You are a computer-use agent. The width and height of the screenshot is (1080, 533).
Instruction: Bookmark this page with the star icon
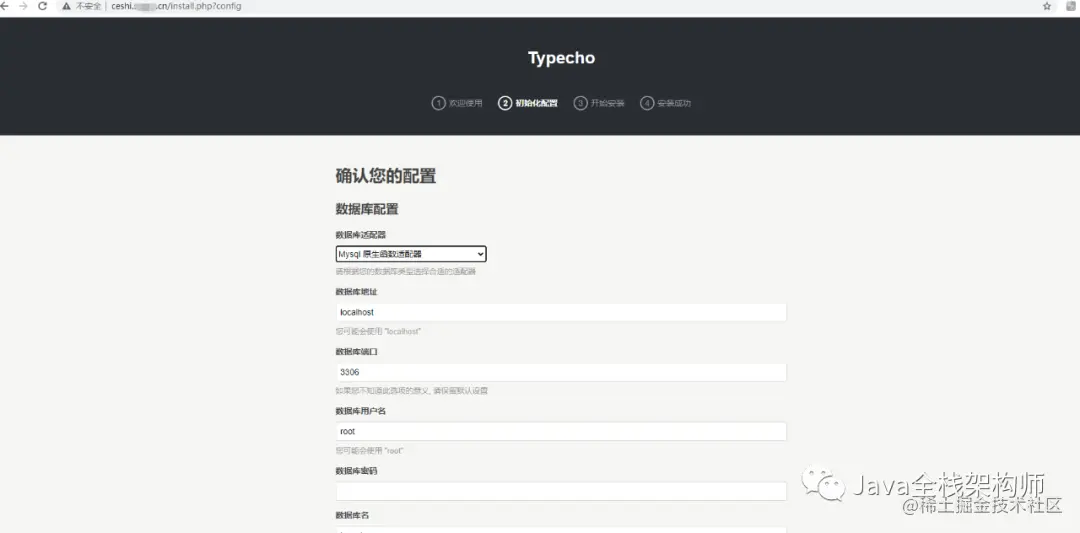[1047, 6]
